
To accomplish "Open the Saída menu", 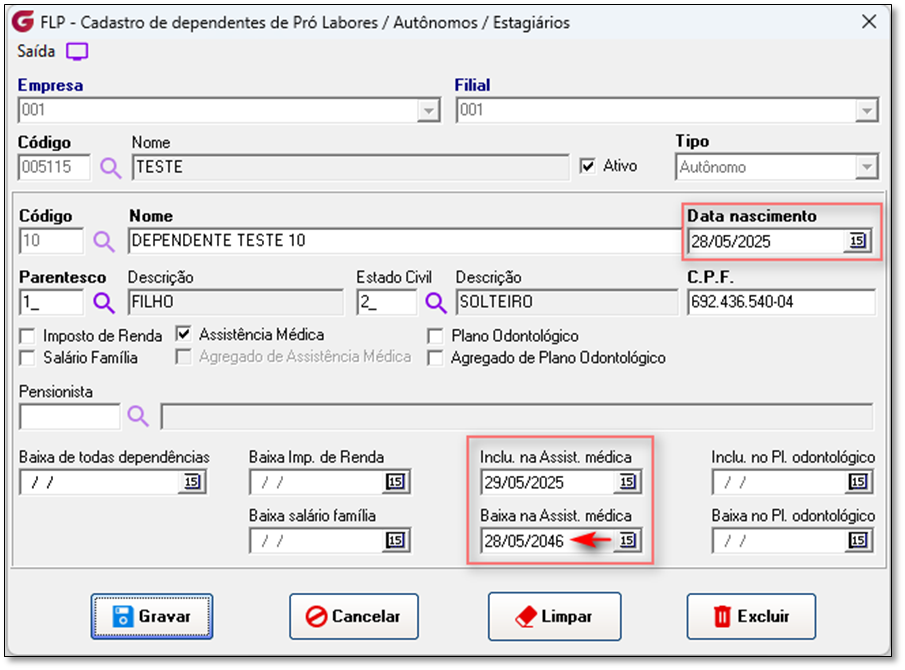I will pos(36,51).
